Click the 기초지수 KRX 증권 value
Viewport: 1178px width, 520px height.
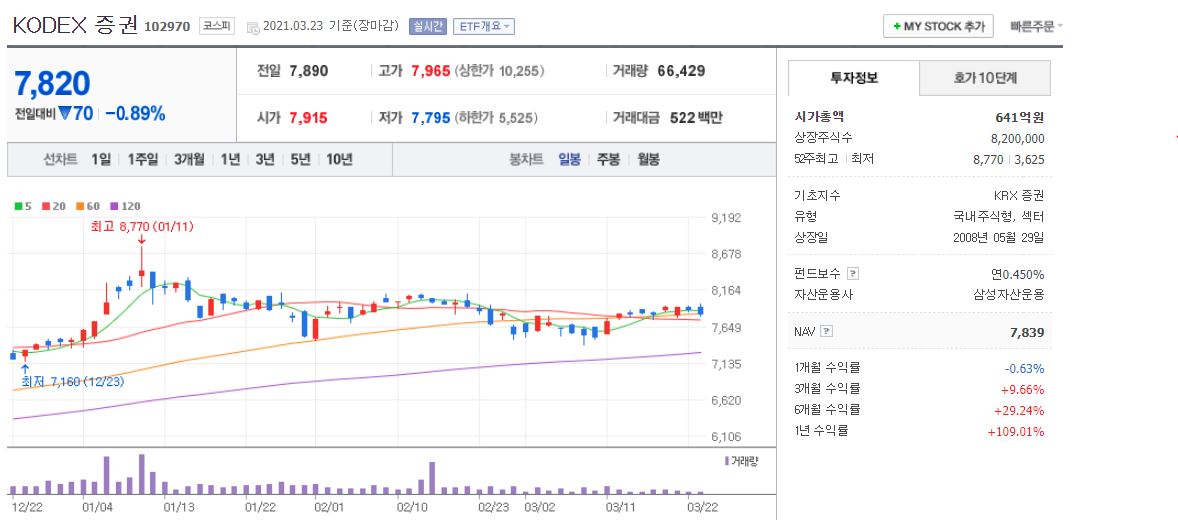[1019, 195]
